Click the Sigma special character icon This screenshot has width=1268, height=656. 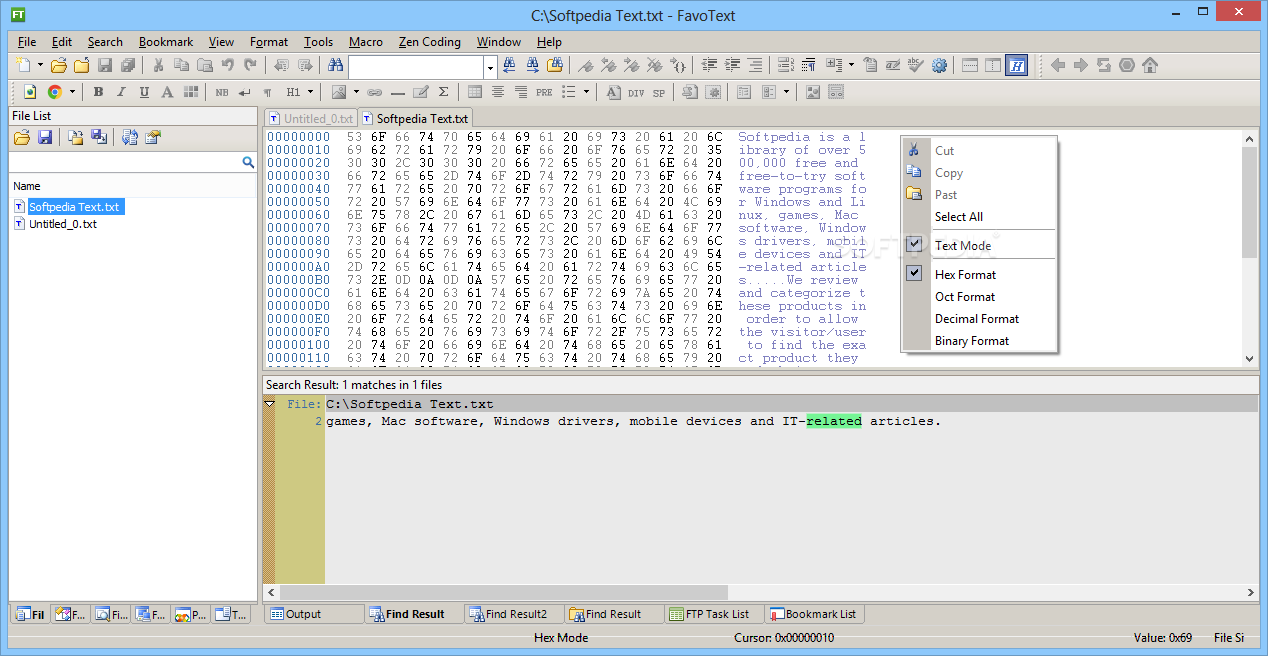click(x=444, y=92)
